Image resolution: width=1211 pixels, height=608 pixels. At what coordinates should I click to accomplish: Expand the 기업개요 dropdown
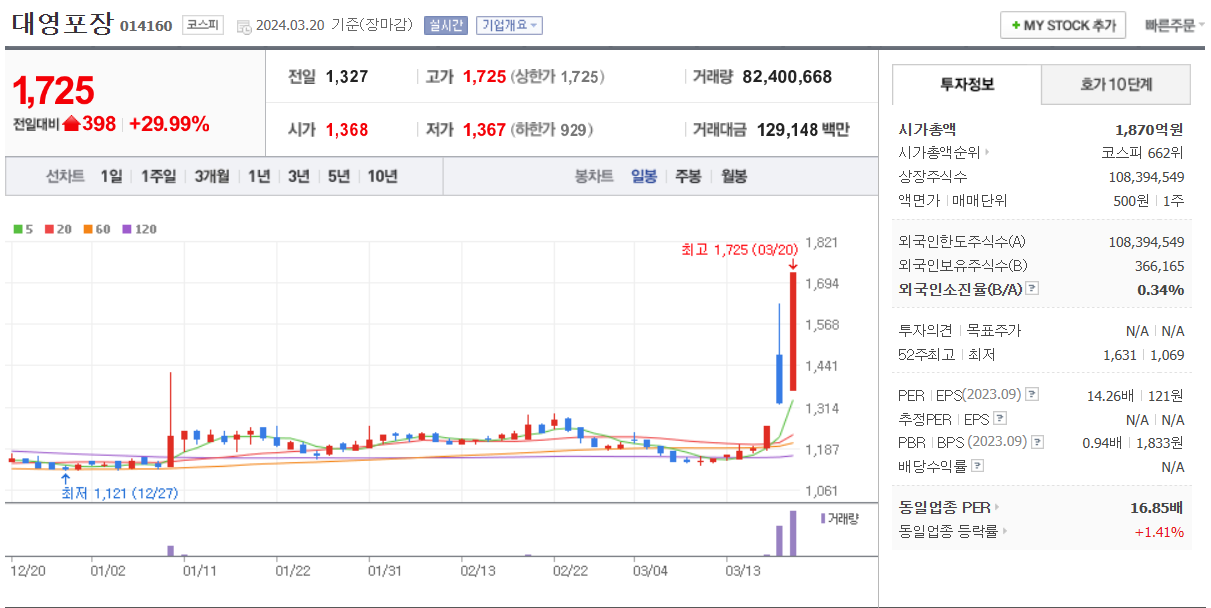pyautogui.click(x=509, y=25)
